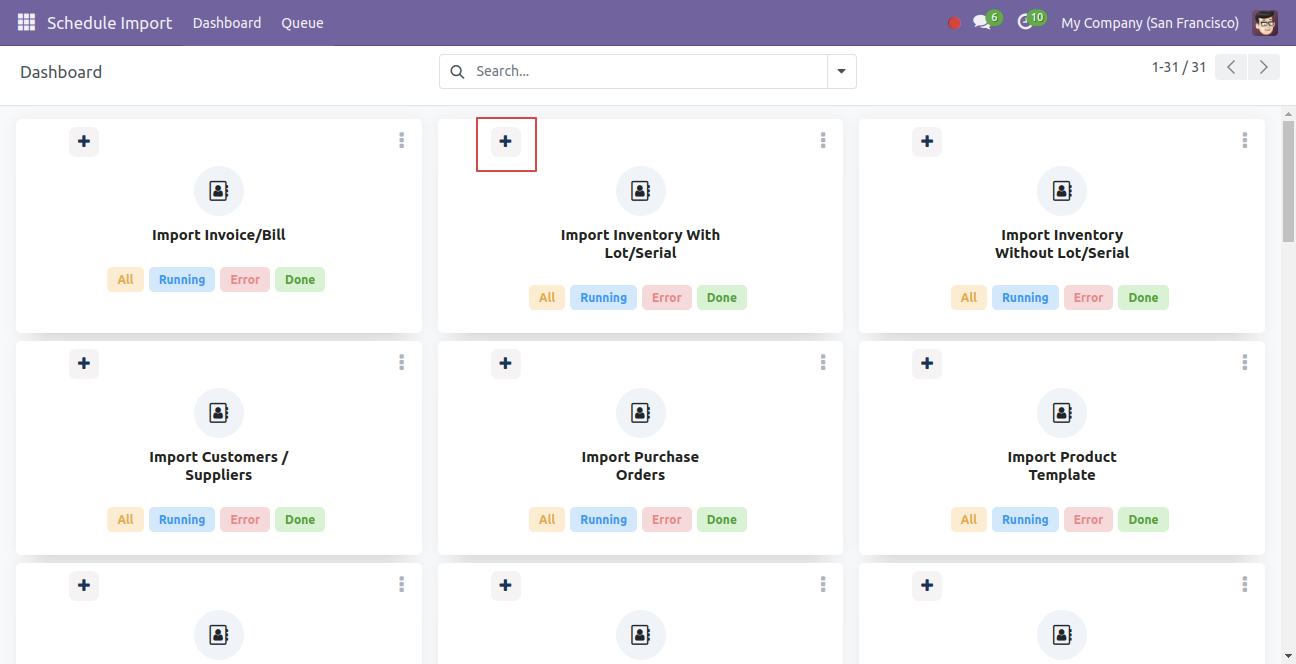This screenshot has height=664, width=1296.
Task: Show All for Import Inventory With Lot/Serial
Action: point(547,298)
